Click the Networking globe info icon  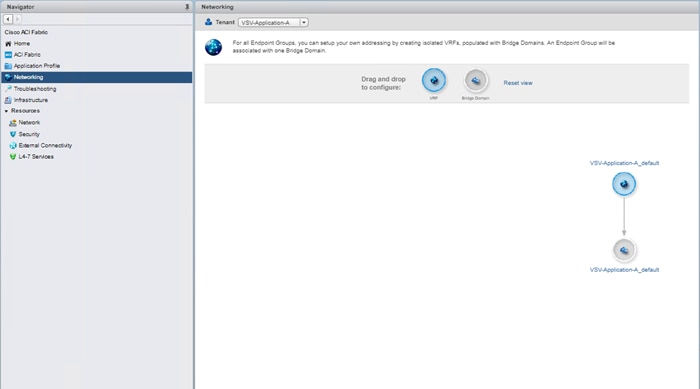213,47
